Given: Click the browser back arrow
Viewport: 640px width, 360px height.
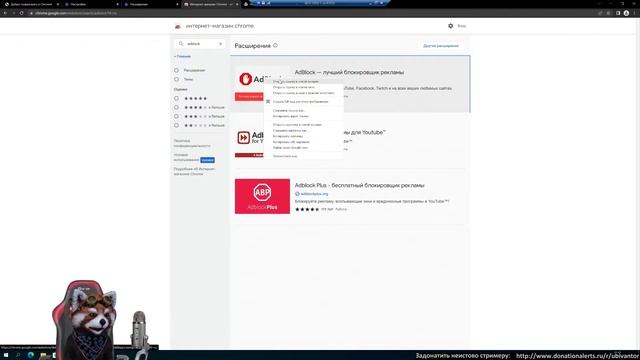Looking at the screenshot, I should (x=5, y=13).
